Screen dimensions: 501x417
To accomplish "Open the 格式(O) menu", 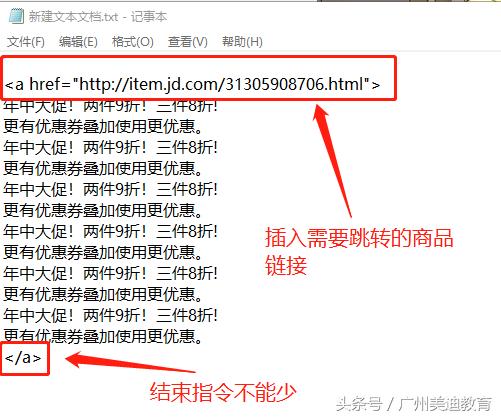I will click(x=133, y=42).
